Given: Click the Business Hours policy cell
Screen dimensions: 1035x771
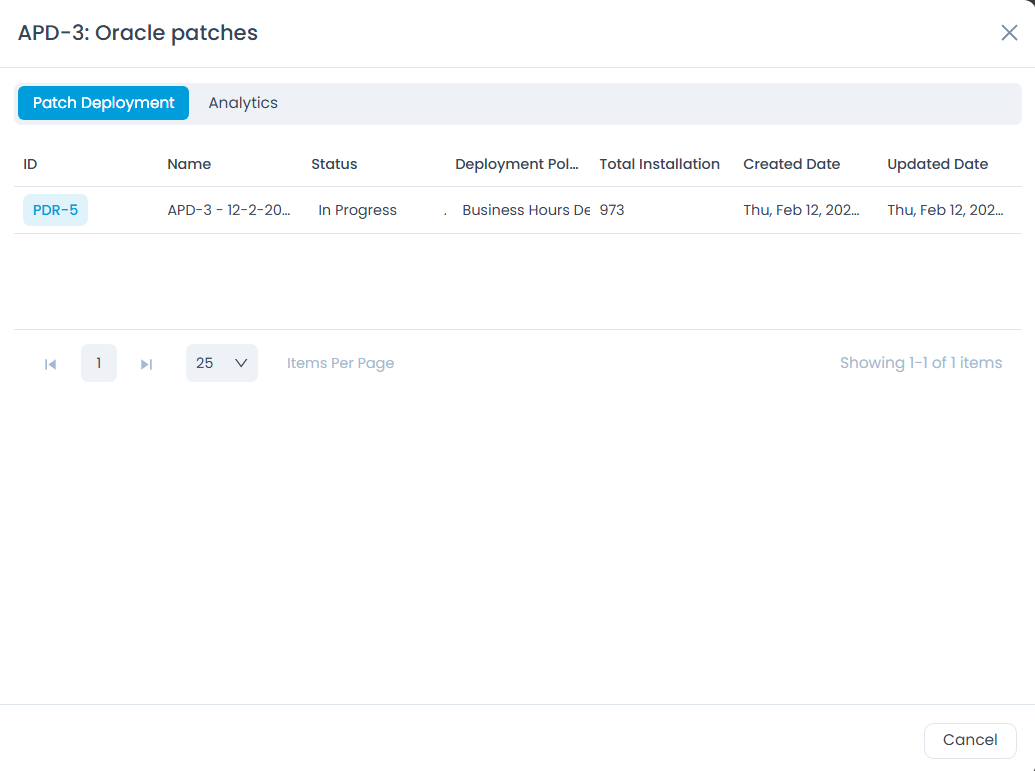Looking at the screenshot, I should [x=525, y=210].
